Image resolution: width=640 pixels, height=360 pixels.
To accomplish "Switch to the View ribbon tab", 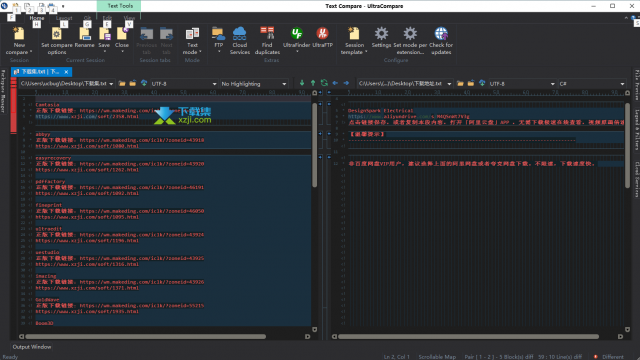I will point(129,18).
